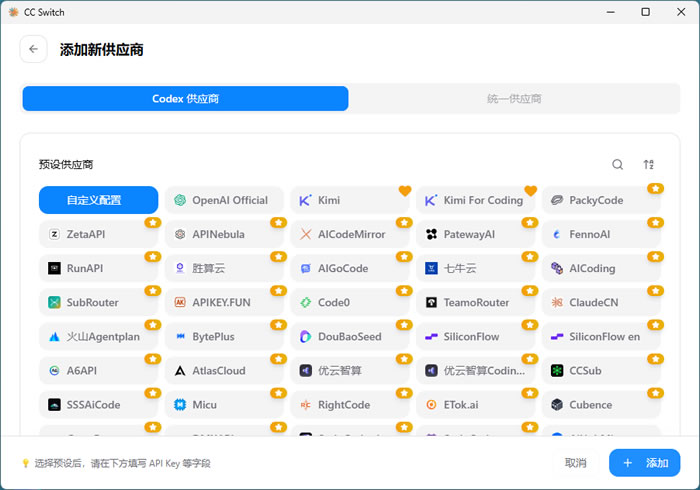Choose BytePlus provider
The width and height of the screenshot is (700, 490).
(x=224, y=336)
